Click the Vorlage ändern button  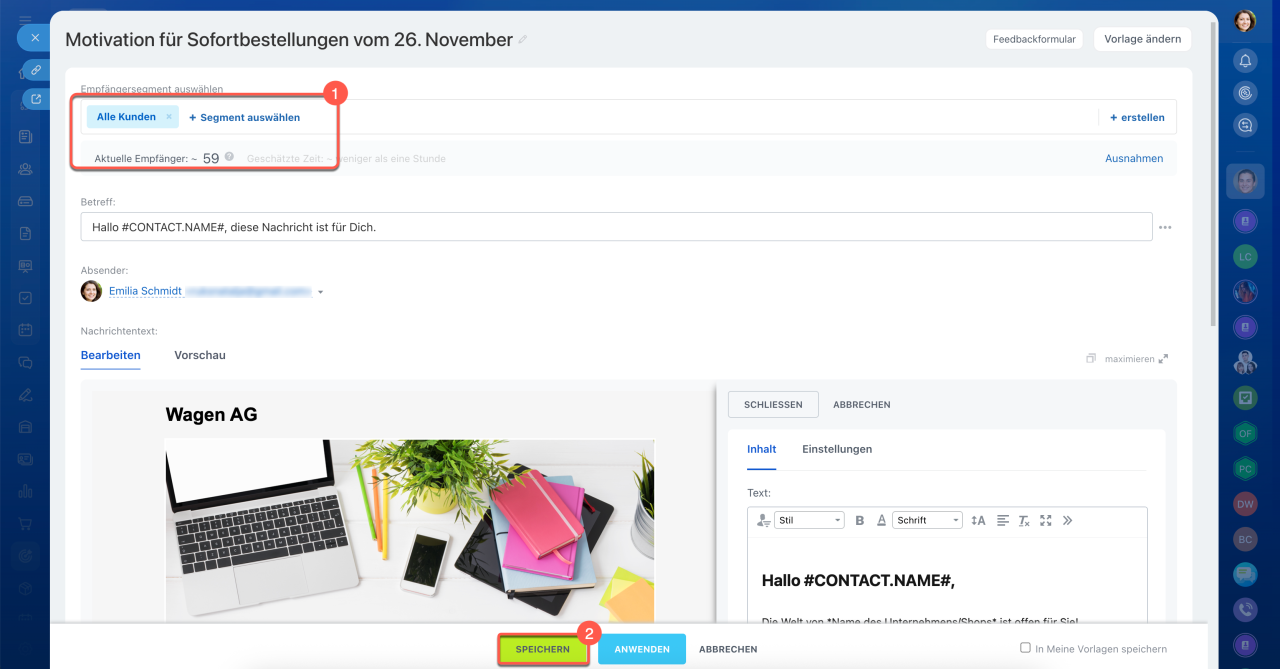(x=1142, y=39)
